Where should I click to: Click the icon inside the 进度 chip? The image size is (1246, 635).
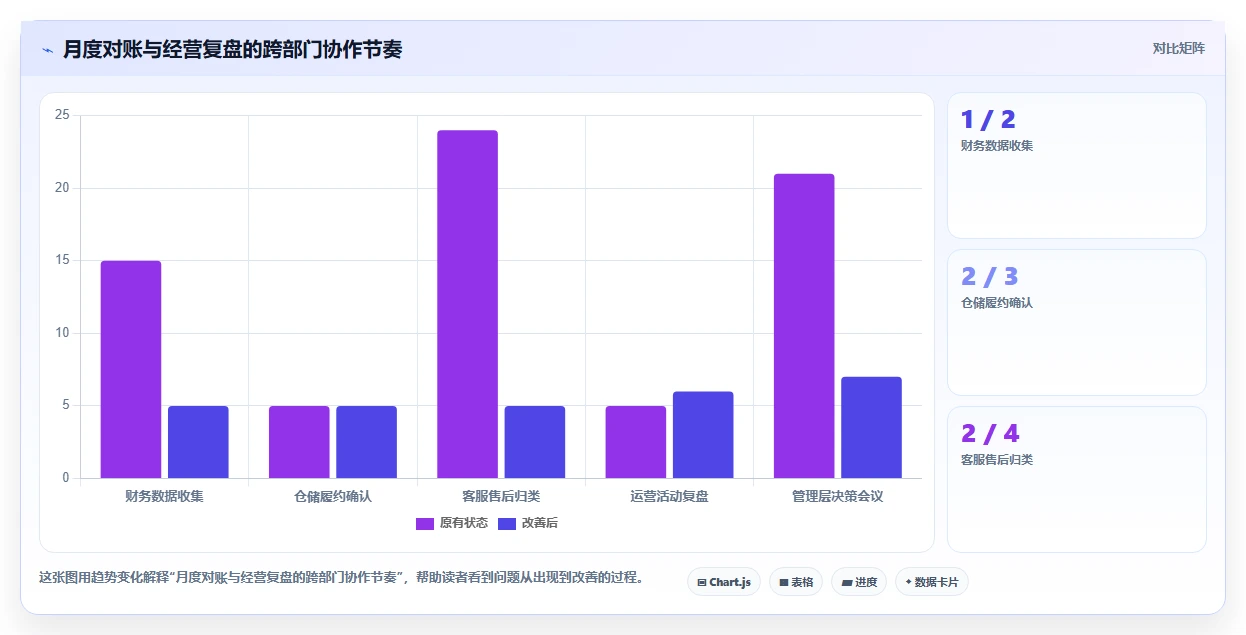click(x=847, y=582)
